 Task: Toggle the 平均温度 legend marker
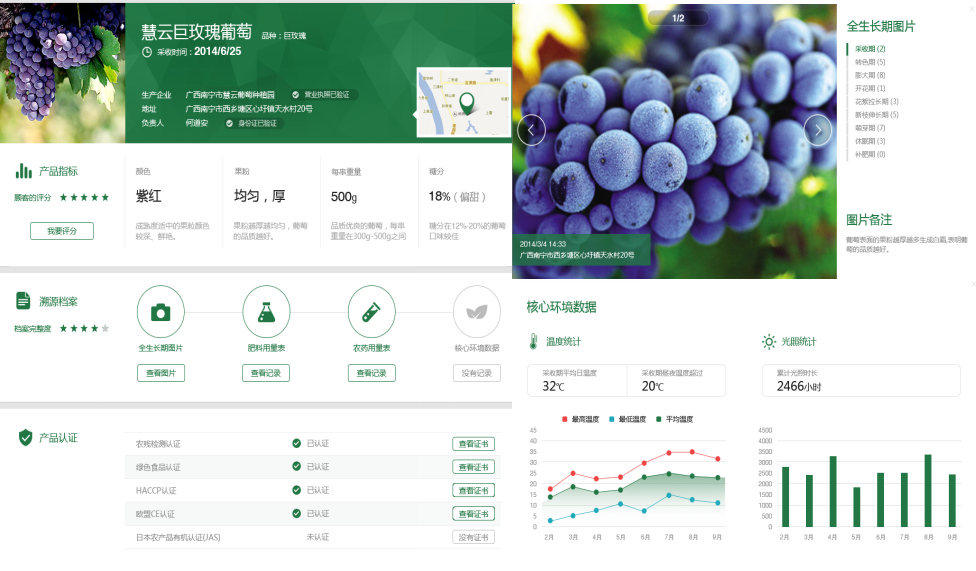[659, 419]
